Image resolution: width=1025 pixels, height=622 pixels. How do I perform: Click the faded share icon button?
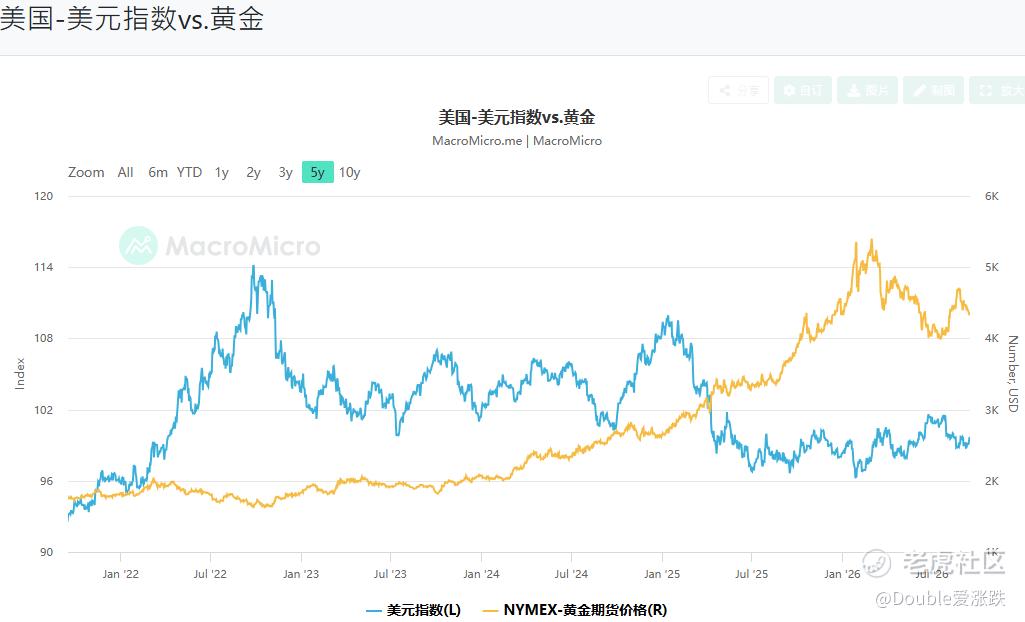pos(738,90)
